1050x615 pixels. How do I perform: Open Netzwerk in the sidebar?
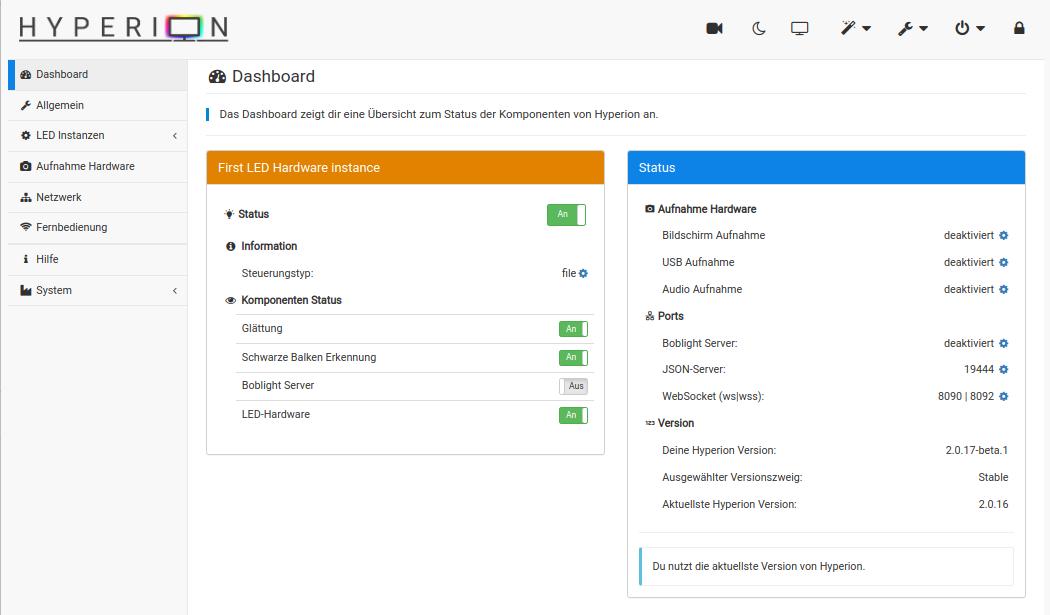pyautogui.click(x=98, y=197)
